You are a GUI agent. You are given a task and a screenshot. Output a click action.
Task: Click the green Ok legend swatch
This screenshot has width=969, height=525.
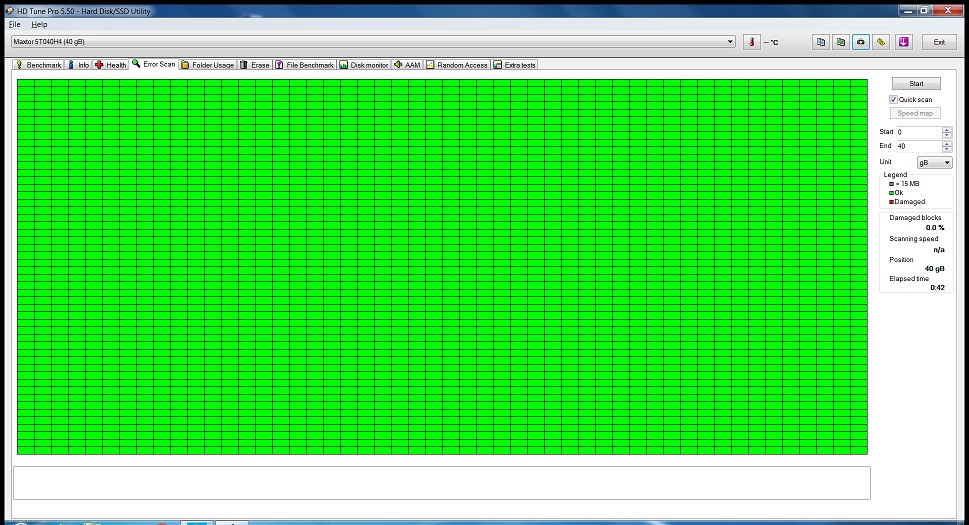pyautogui.click(x=891, y=193)
